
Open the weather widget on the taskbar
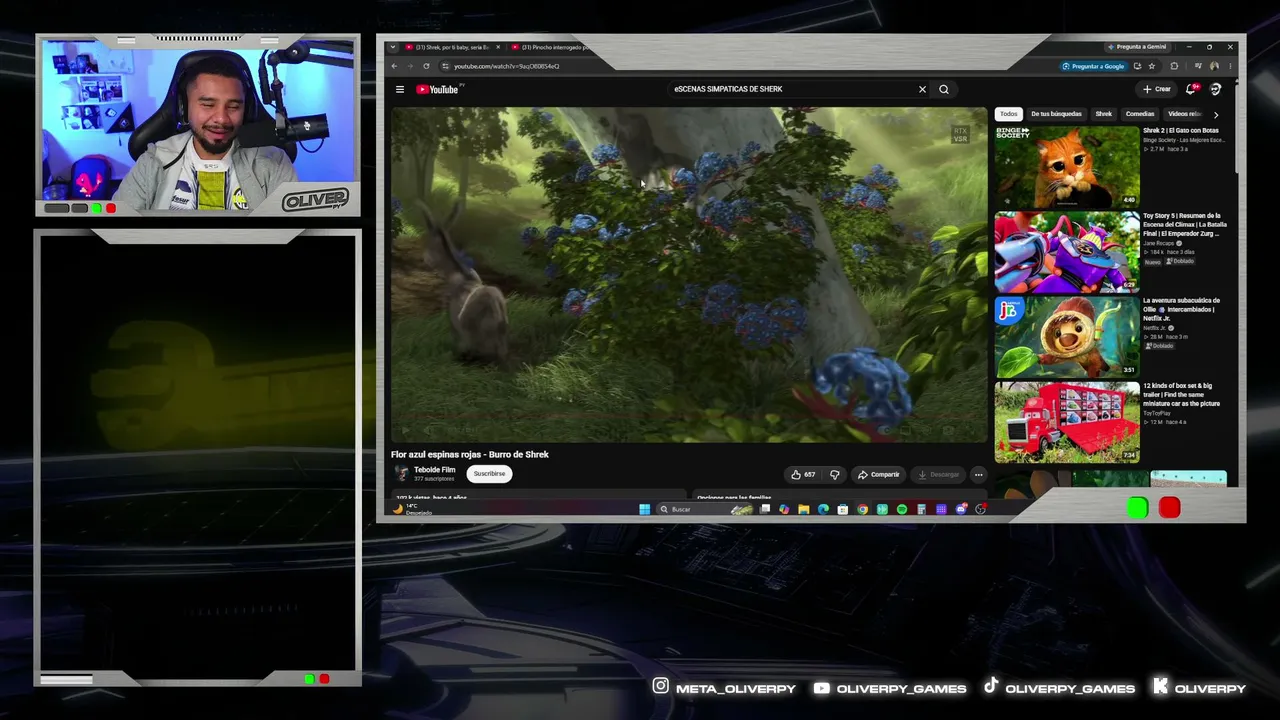tap(412, 509)
